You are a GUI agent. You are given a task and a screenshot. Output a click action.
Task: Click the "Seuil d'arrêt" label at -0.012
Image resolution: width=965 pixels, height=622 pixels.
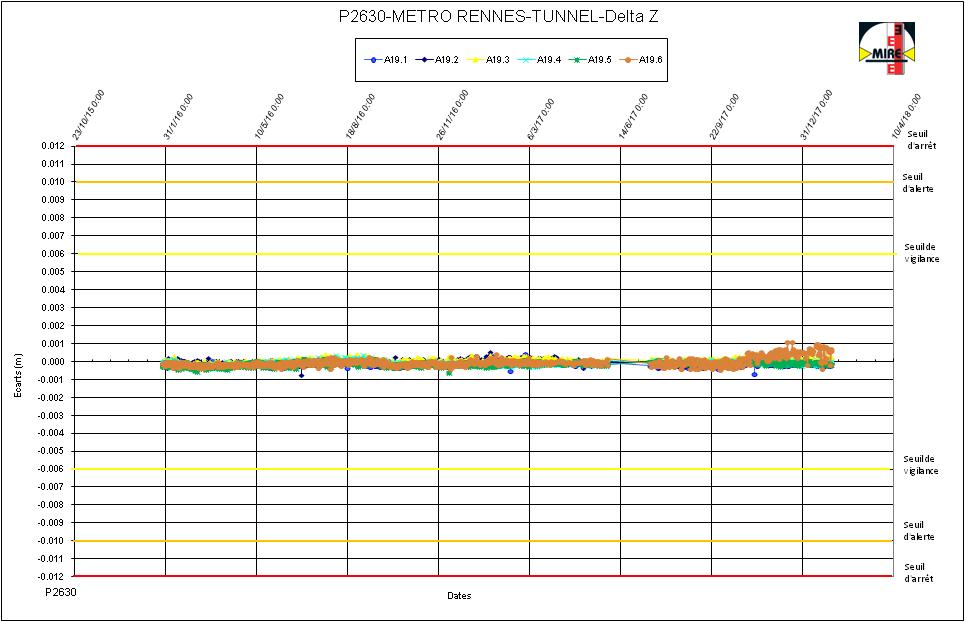coord(918,573)
